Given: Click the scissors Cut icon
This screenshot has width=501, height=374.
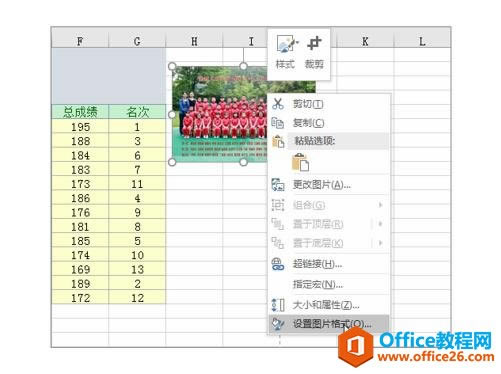Looking at the screenshot, I should tap(278, 104).
